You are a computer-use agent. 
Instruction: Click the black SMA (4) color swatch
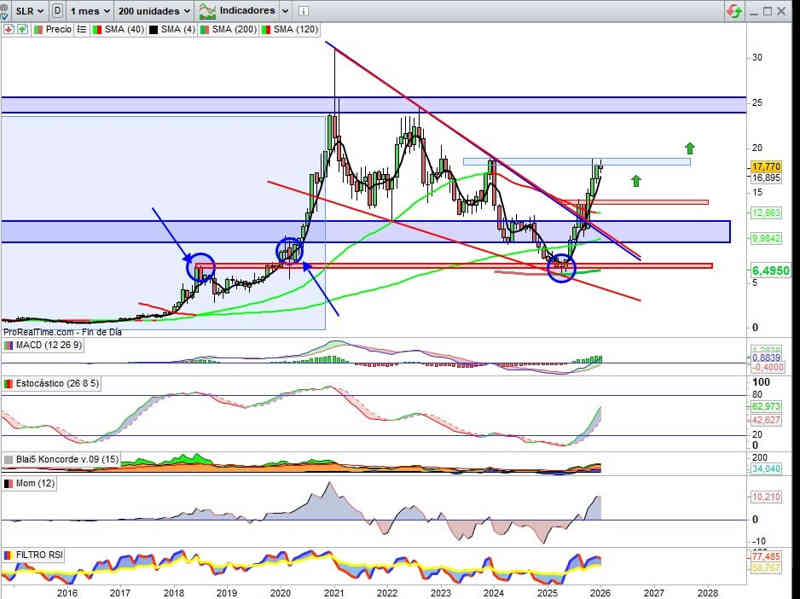[154, 30]
